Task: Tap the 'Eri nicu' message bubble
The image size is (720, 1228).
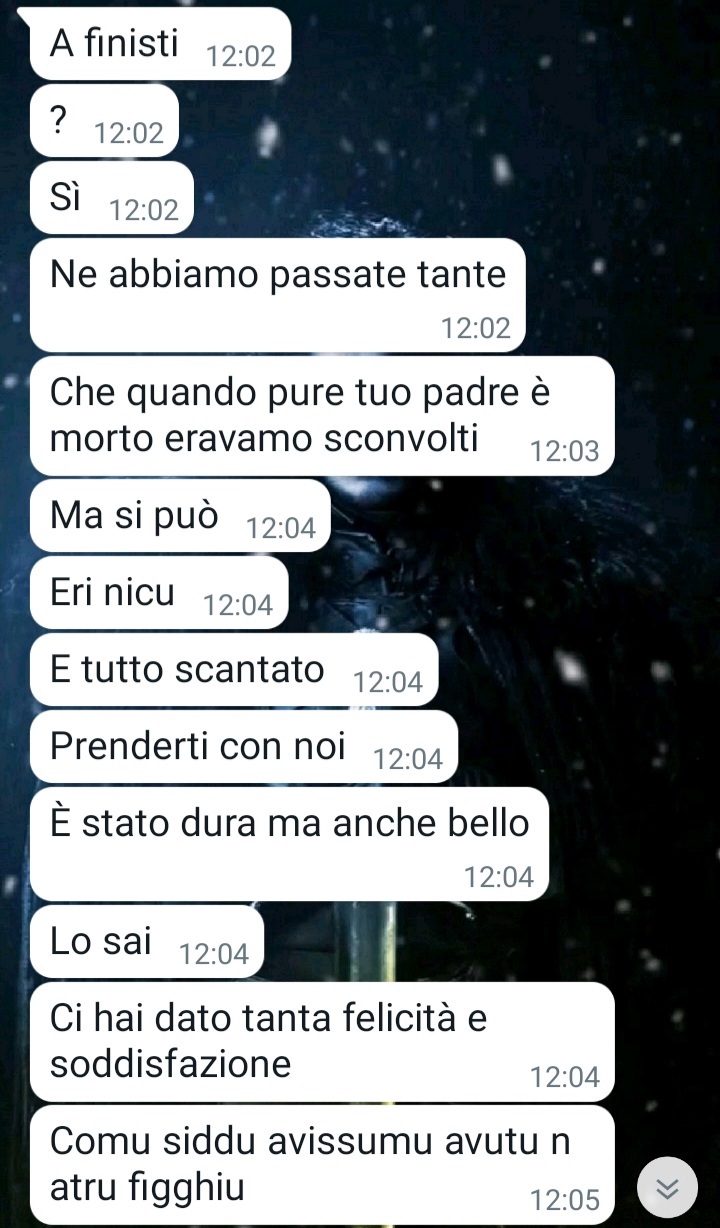Action: [x=159, y=592]
